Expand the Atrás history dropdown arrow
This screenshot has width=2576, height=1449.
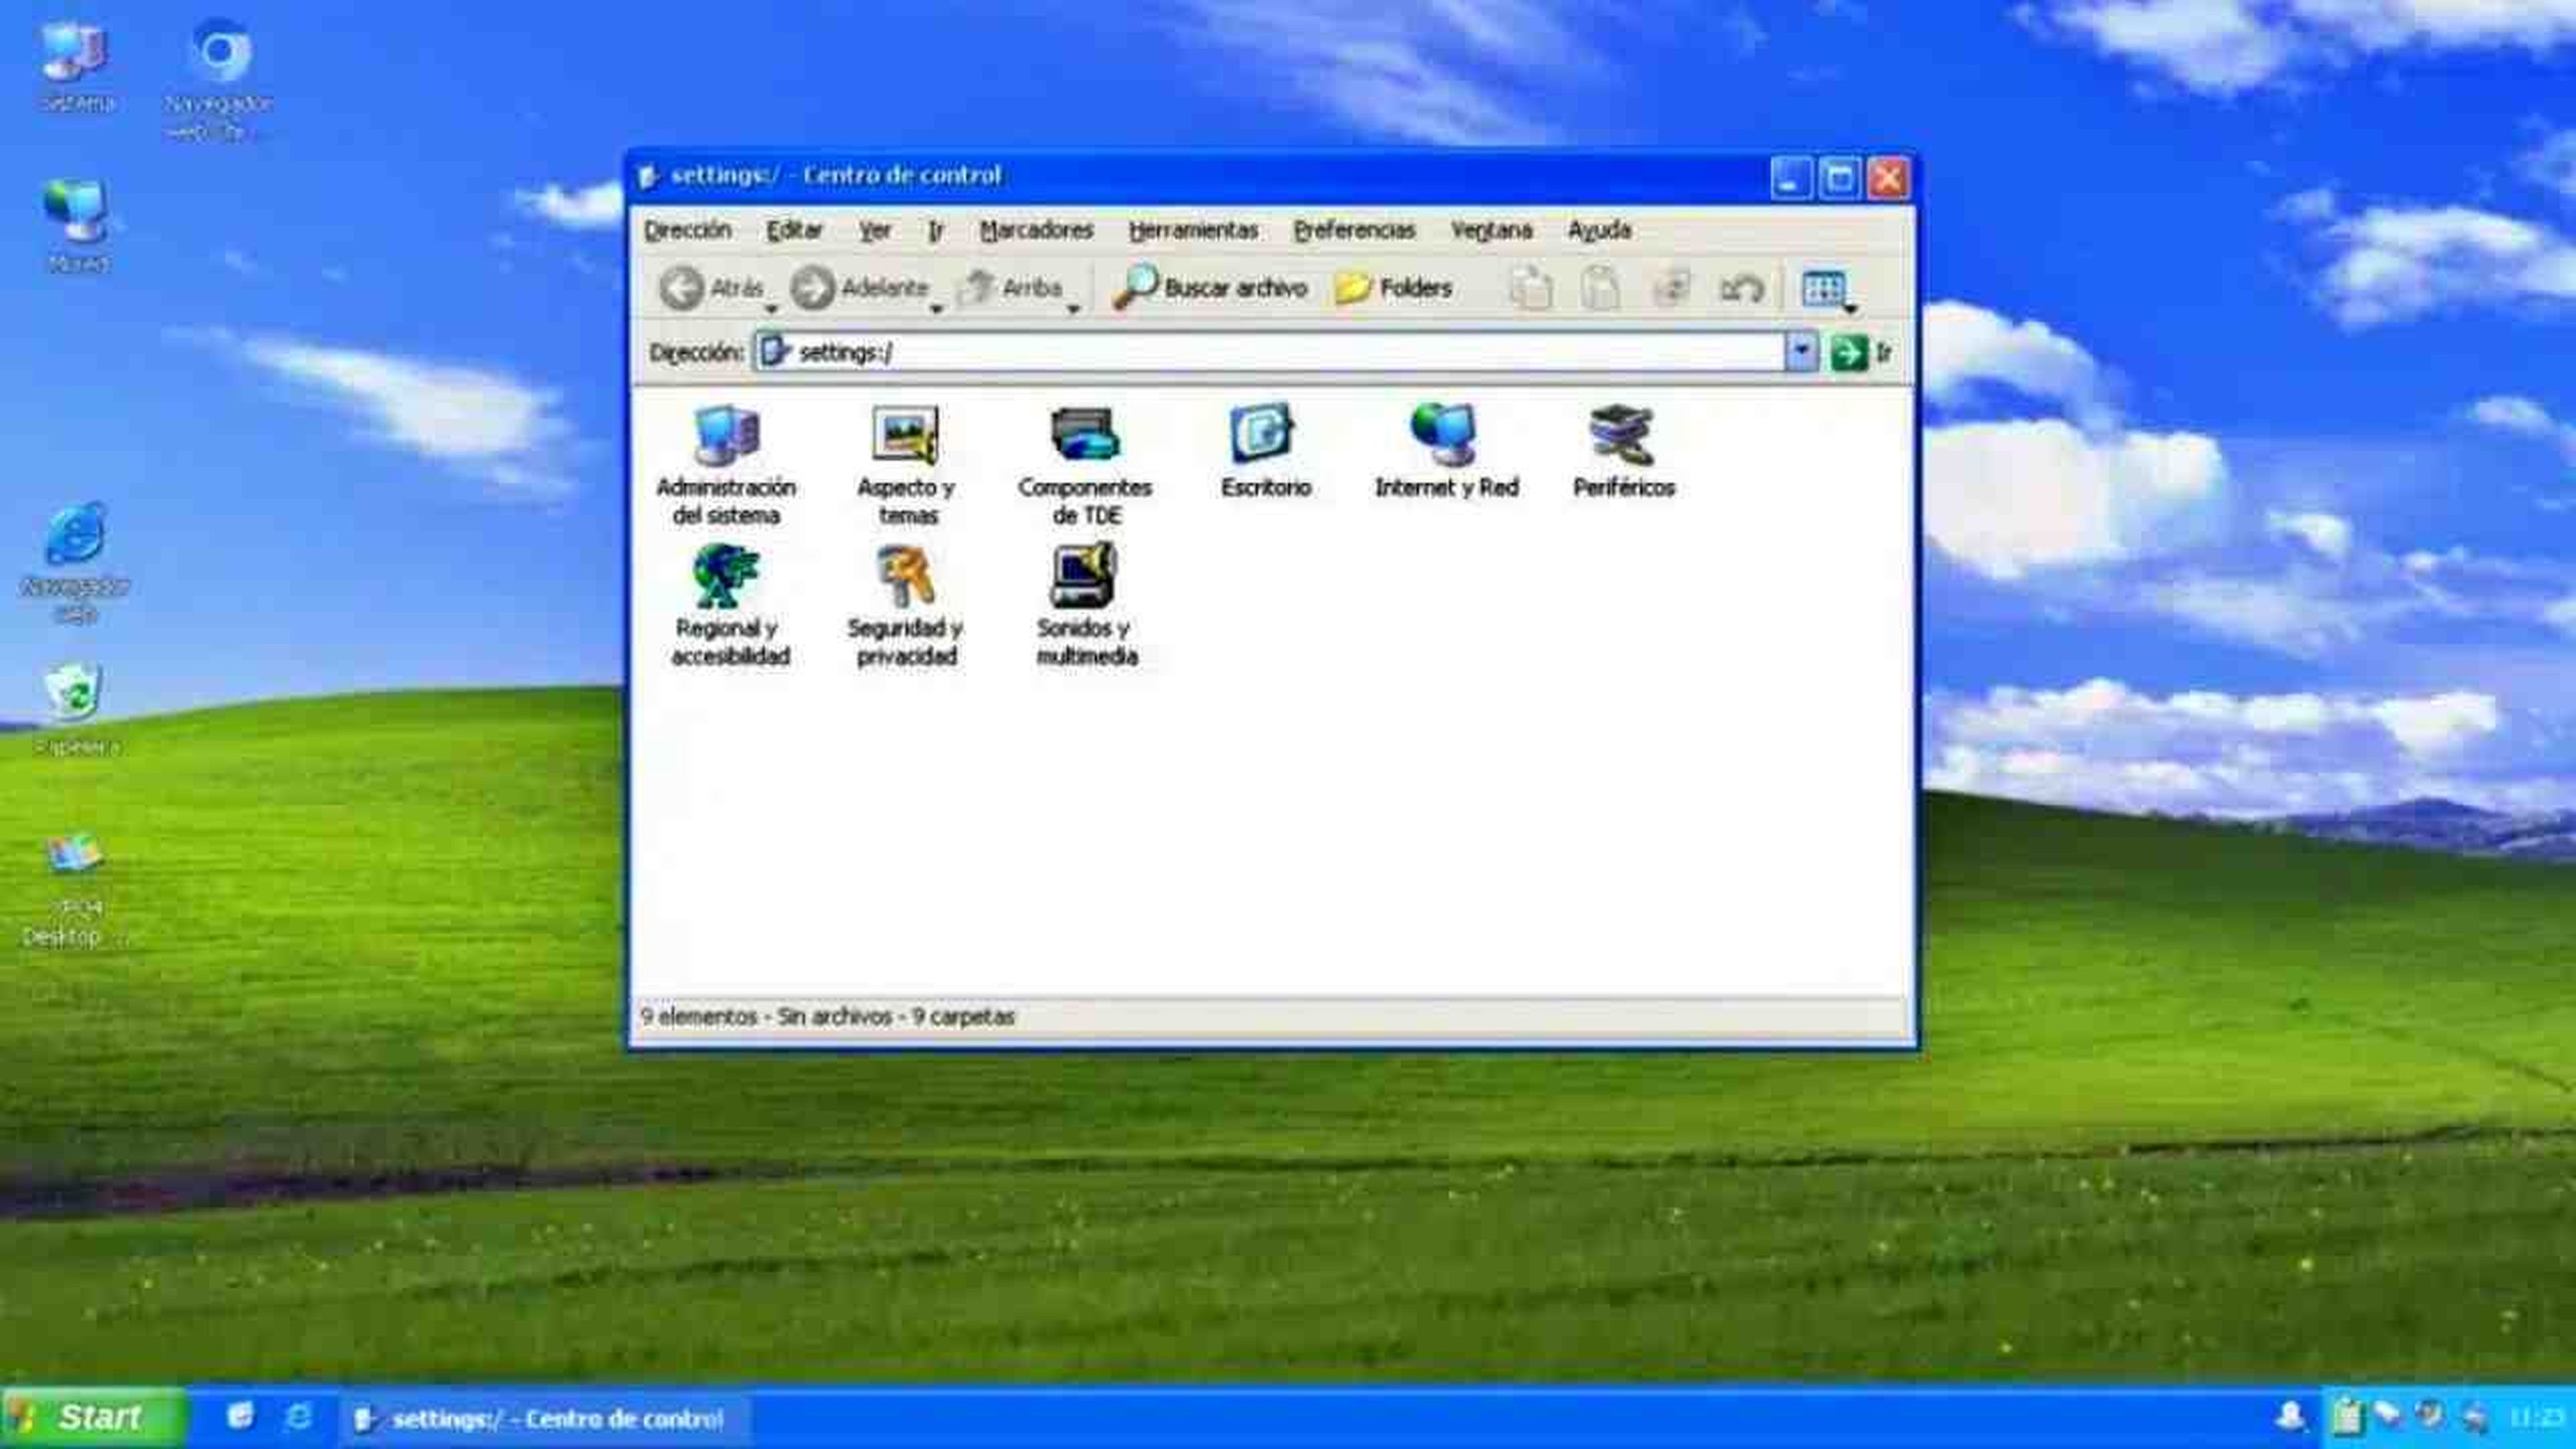tap(771, 309)
